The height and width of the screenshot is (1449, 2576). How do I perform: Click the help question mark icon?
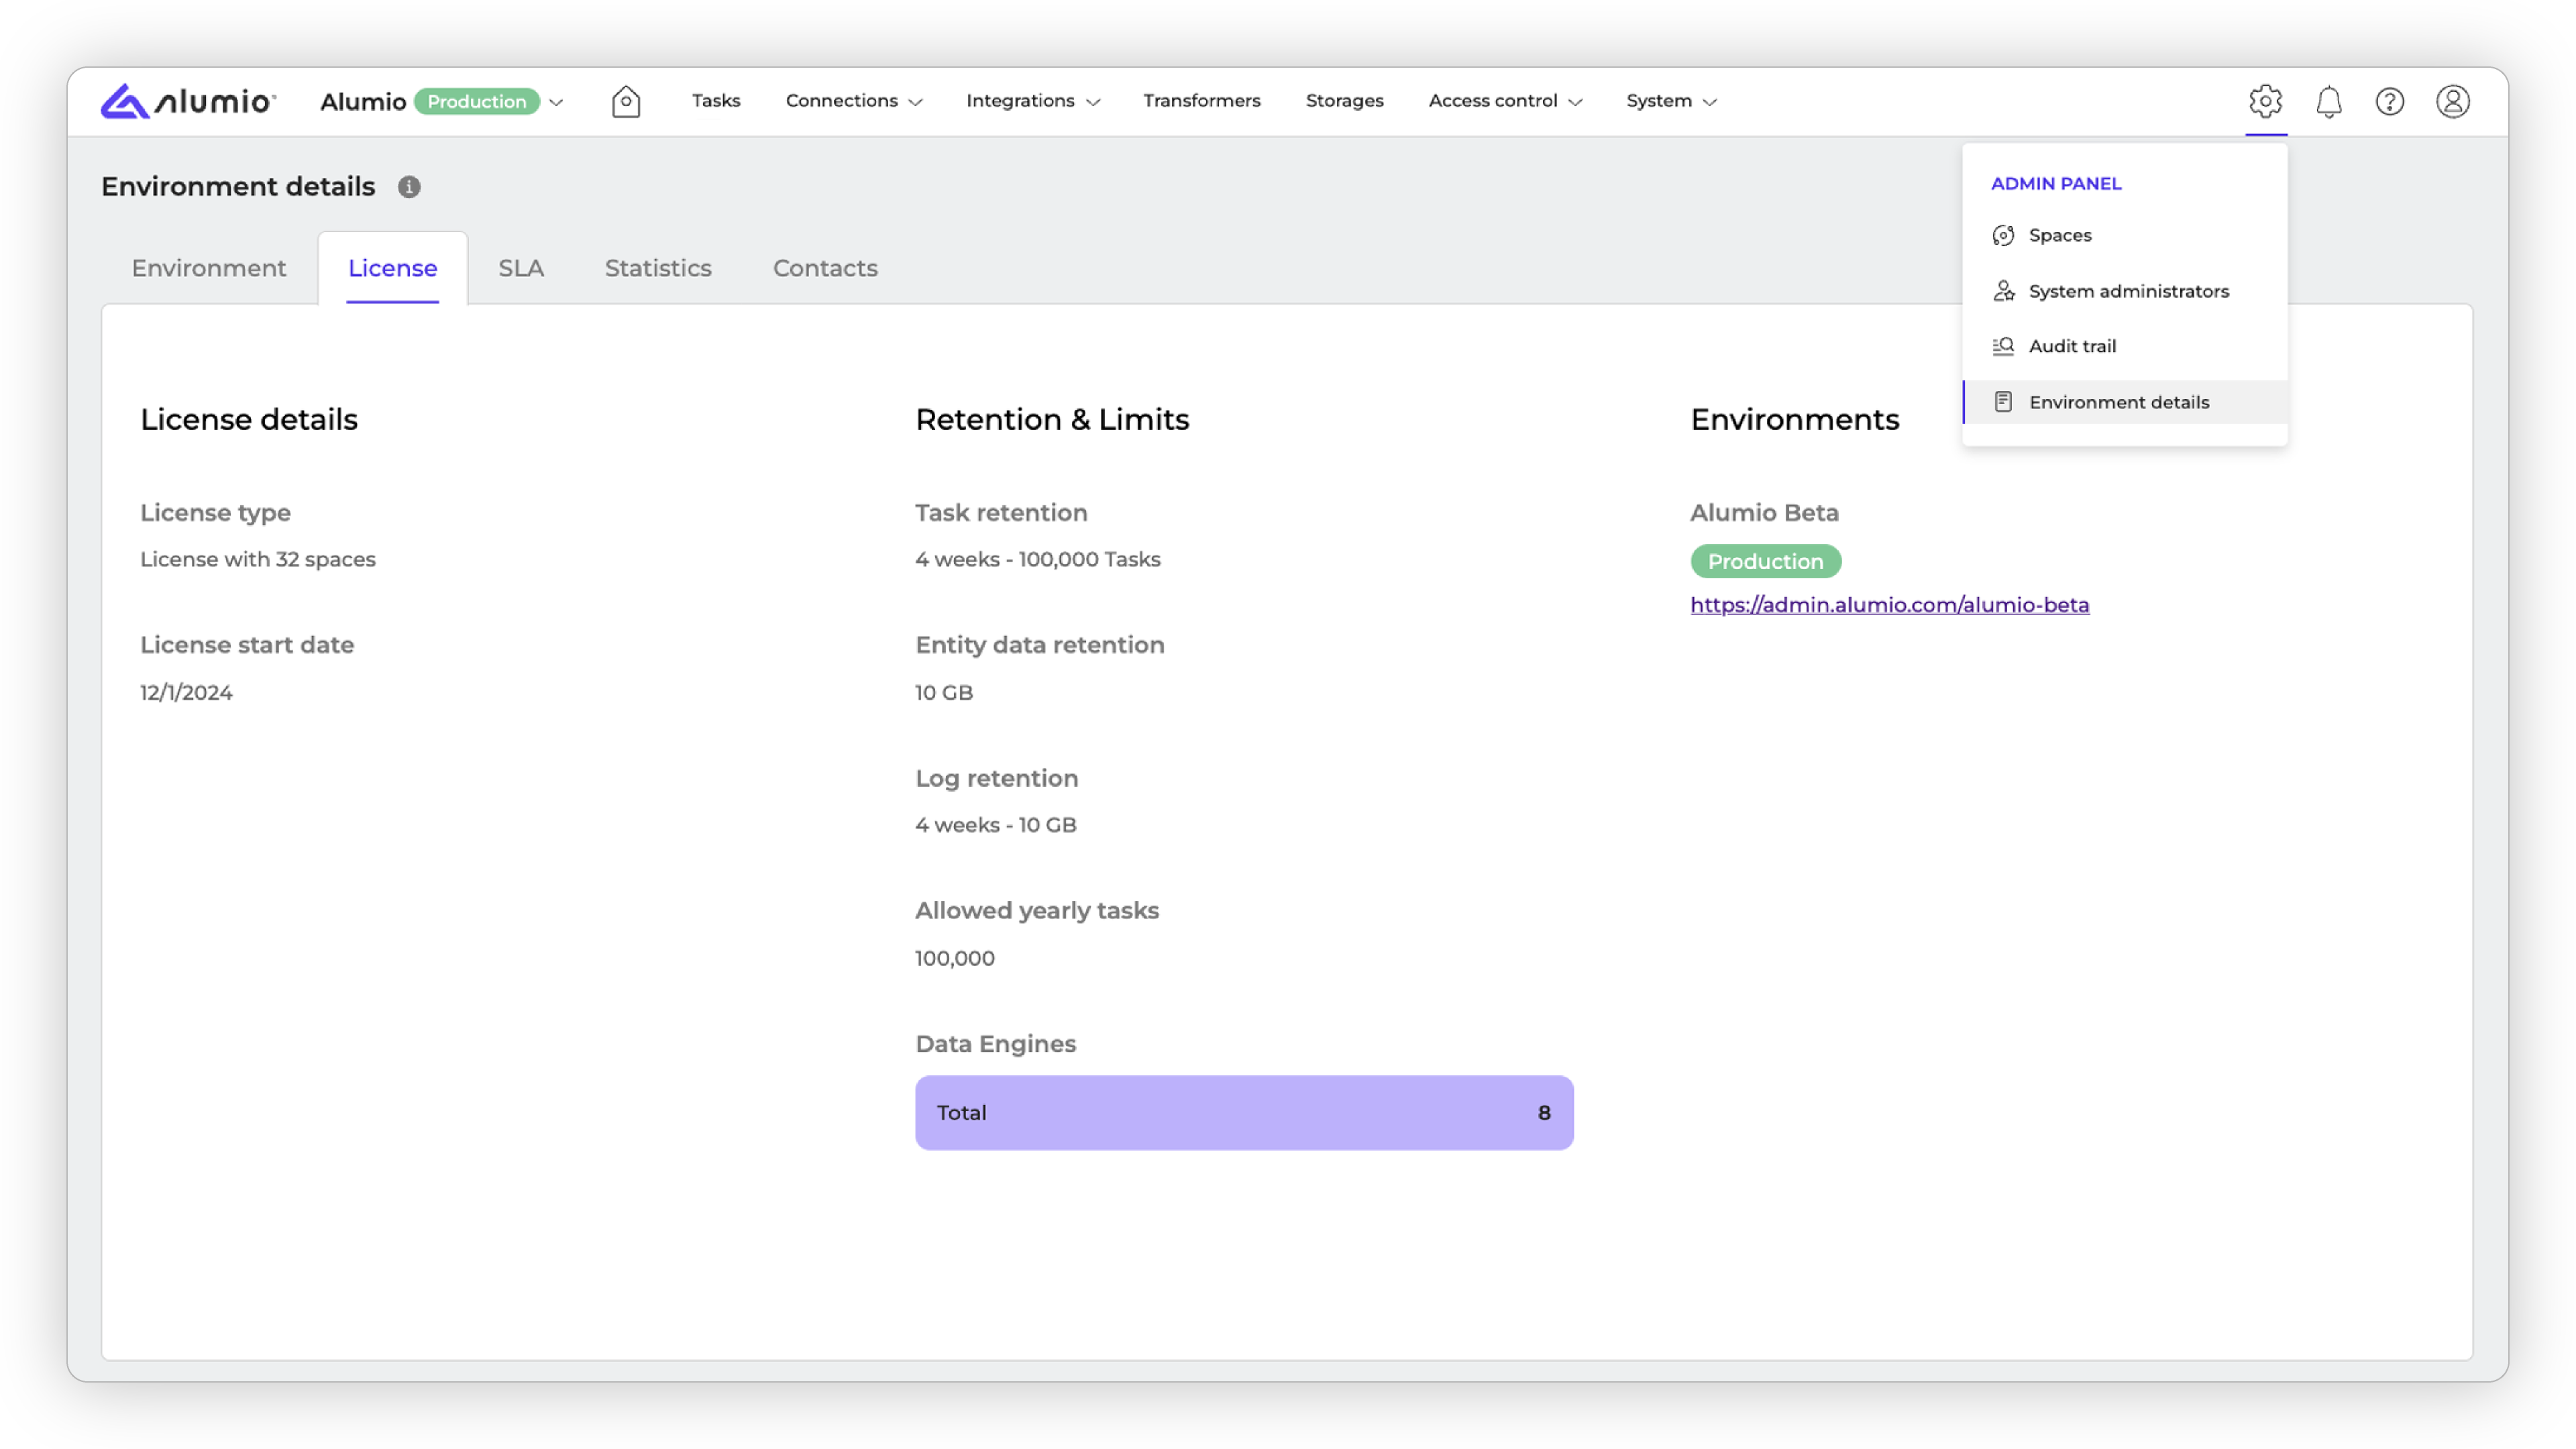[x=2390, y=101]
